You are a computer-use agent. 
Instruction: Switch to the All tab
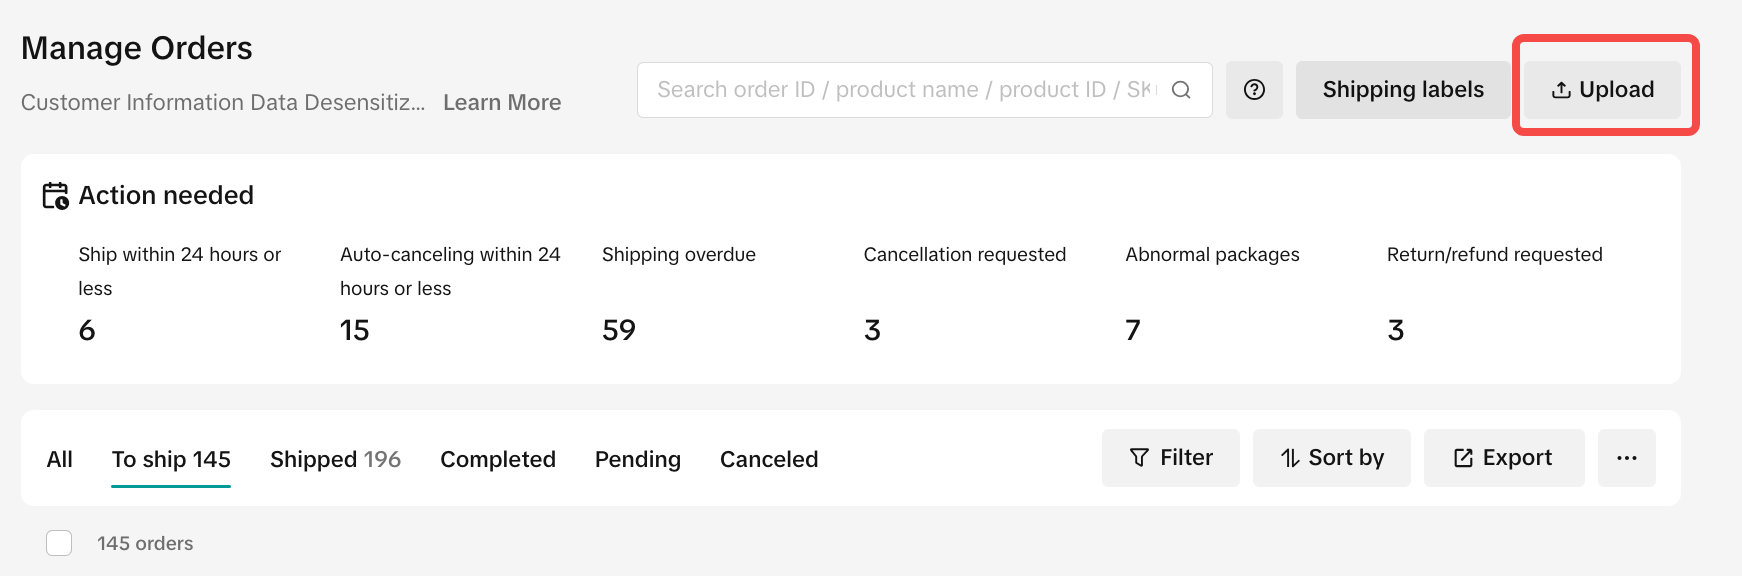pos(60,459)
